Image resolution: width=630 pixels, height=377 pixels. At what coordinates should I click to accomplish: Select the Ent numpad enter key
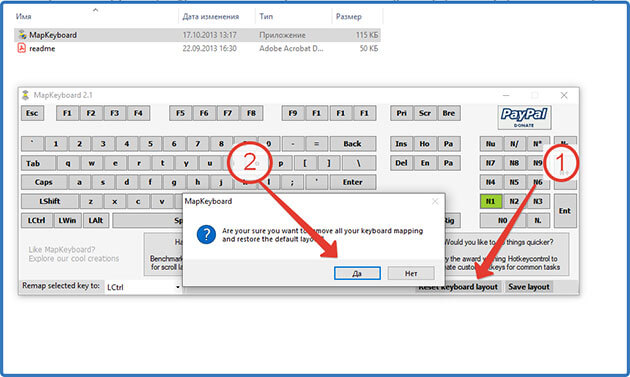pos(565,211)
